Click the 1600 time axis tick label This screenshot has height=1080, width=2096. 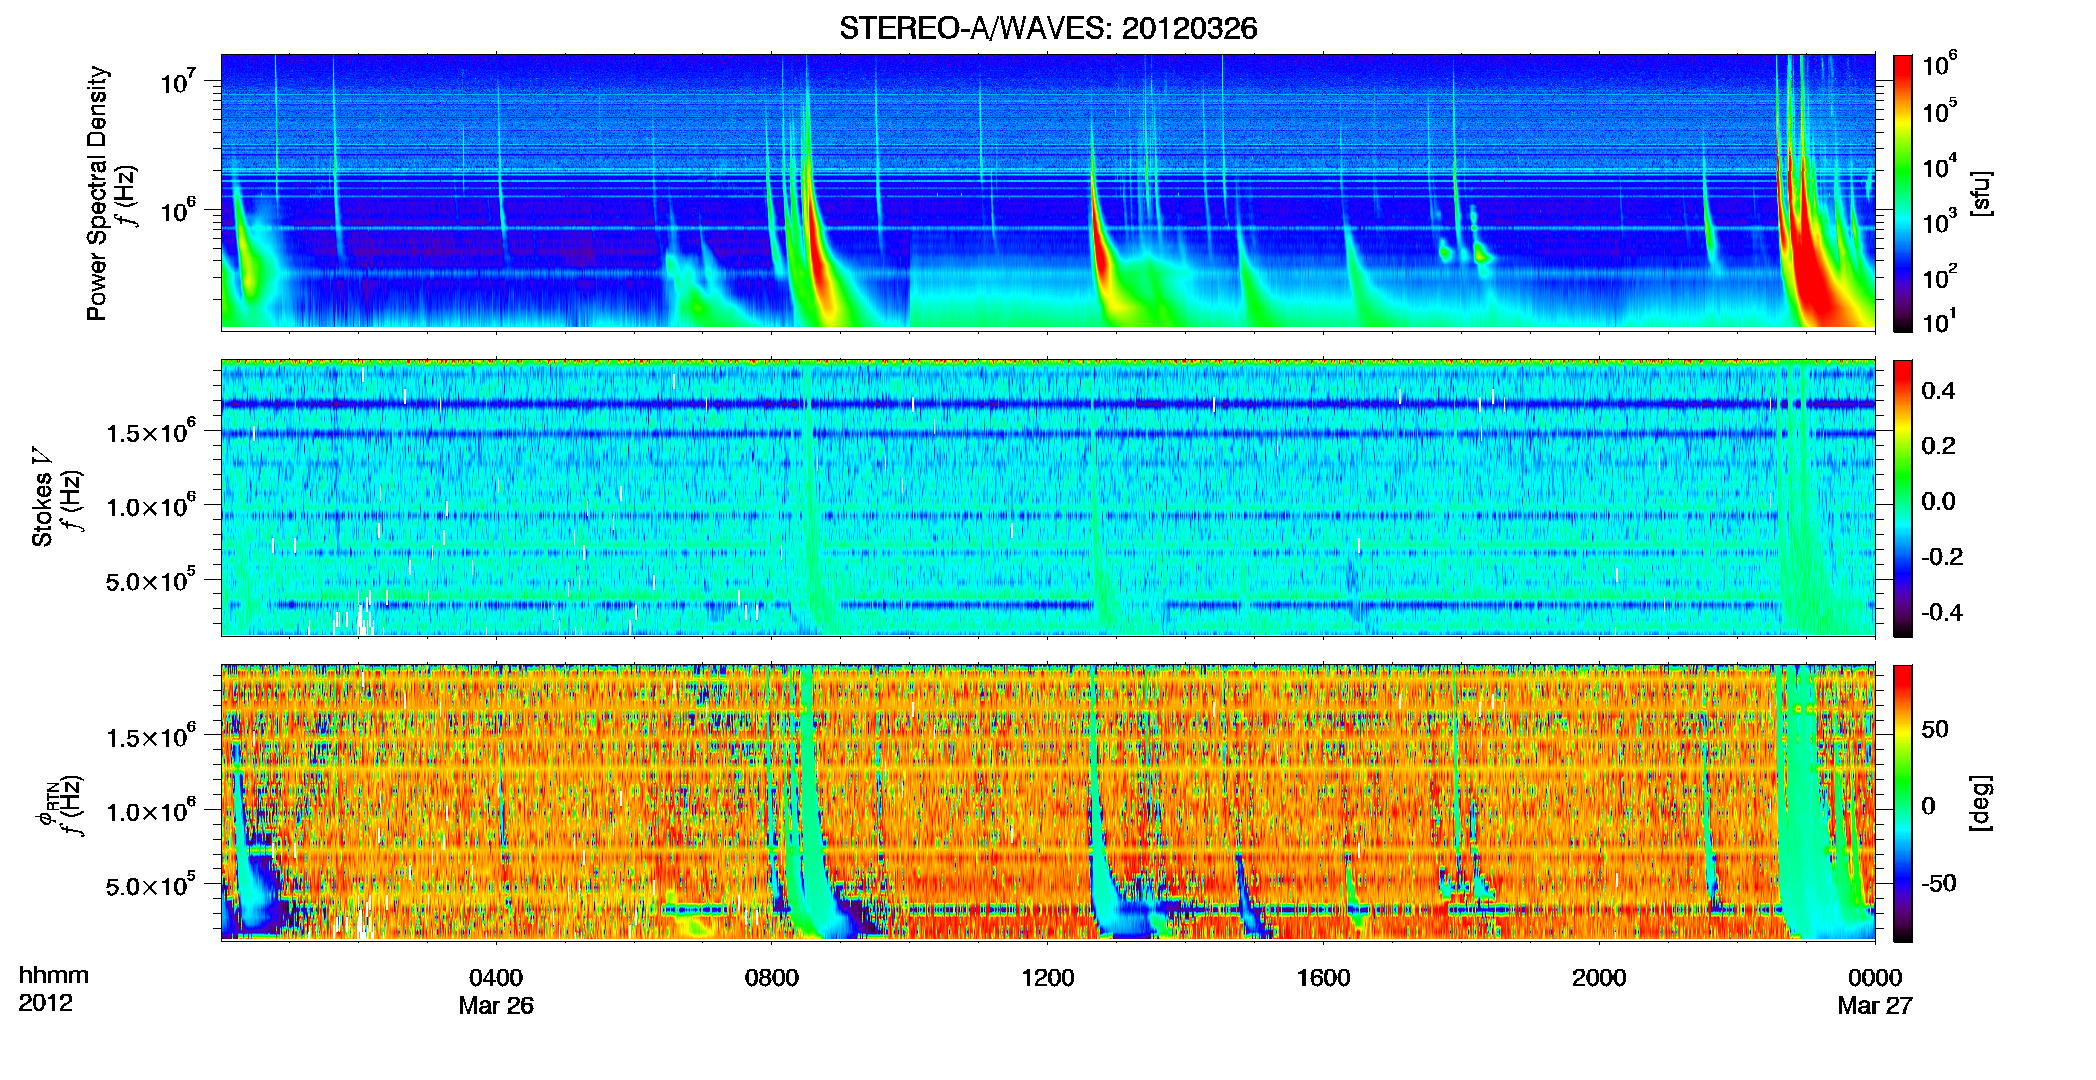coord(1324,978)
